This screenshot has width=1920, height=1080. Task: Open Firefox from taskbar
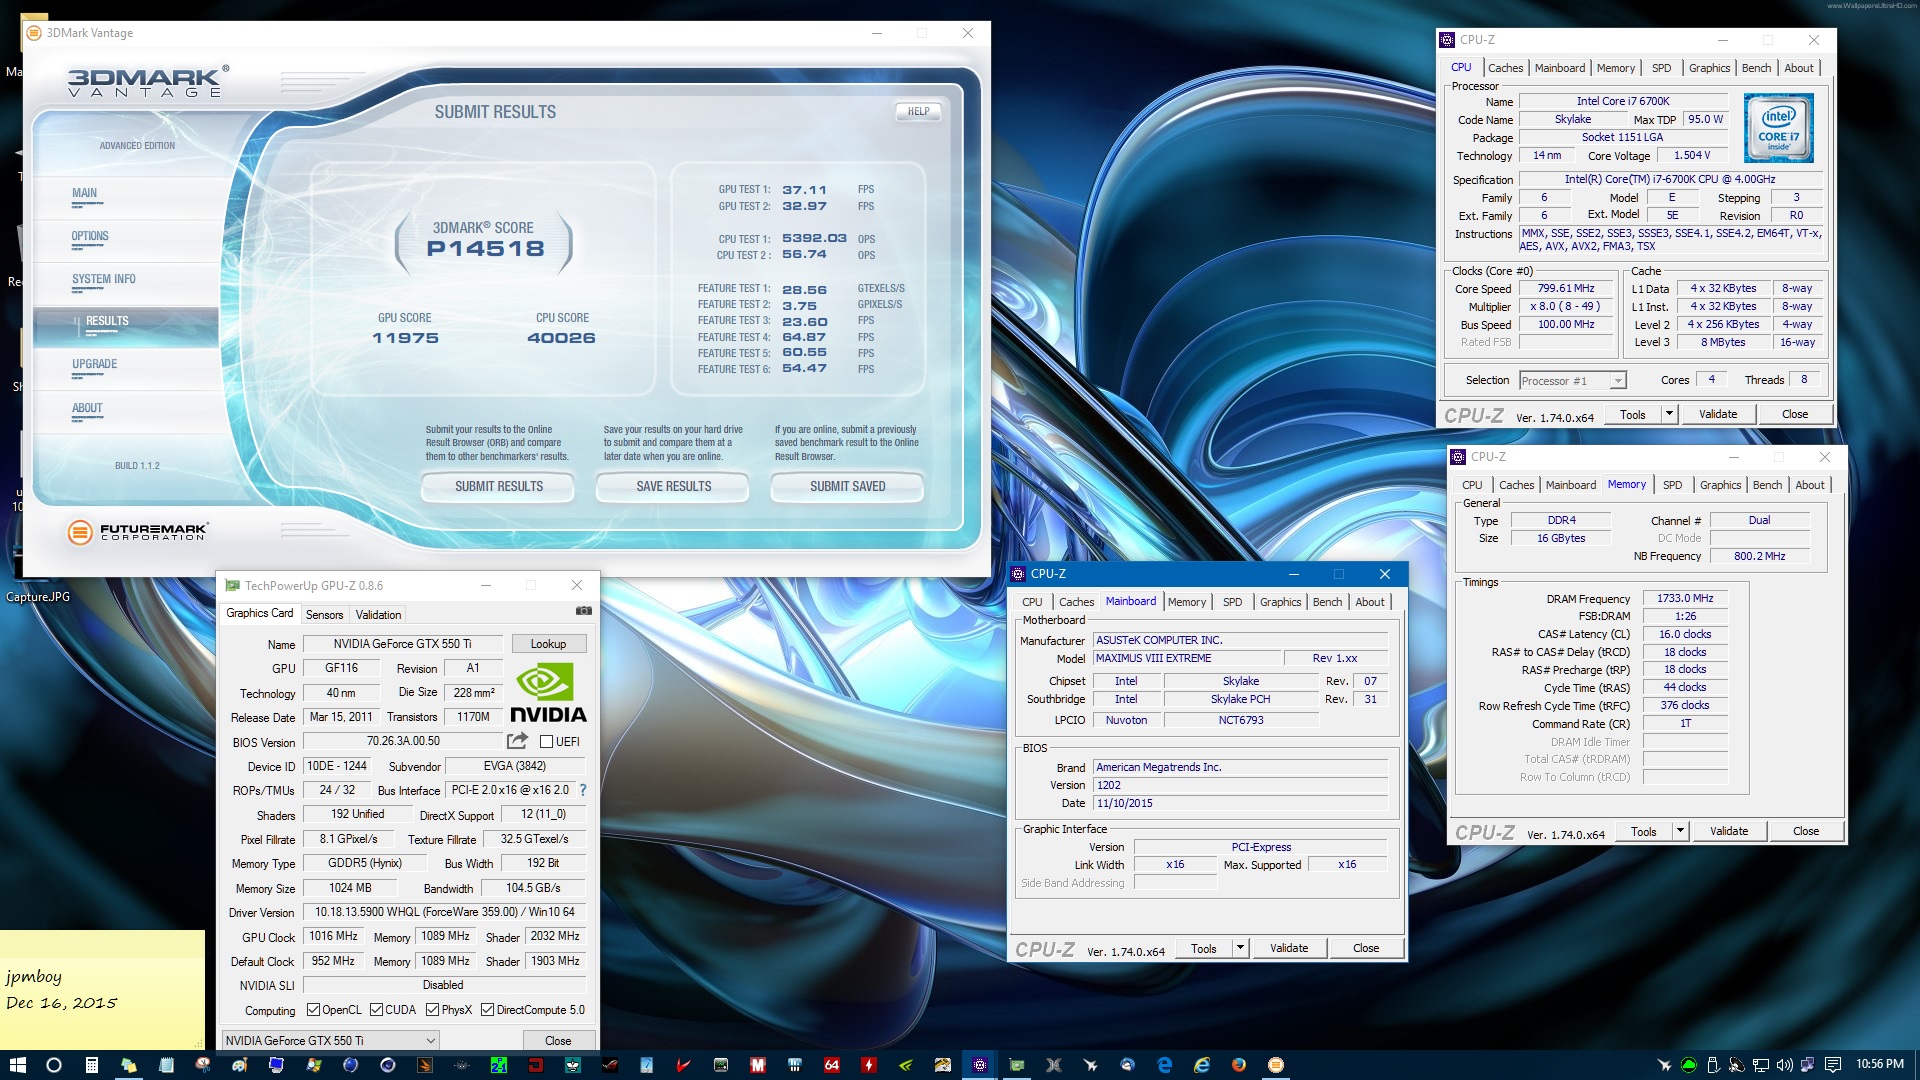1239,1065
